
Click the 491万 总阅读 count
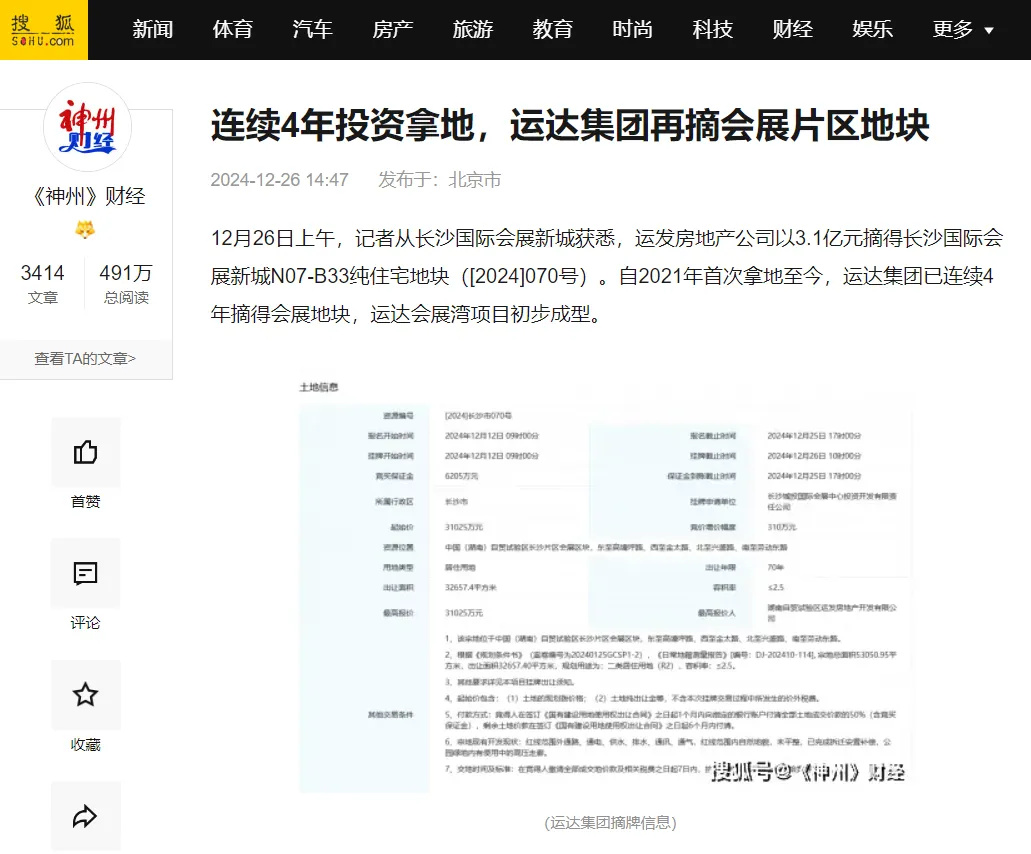pyautogui.click(x=126, y=283)
